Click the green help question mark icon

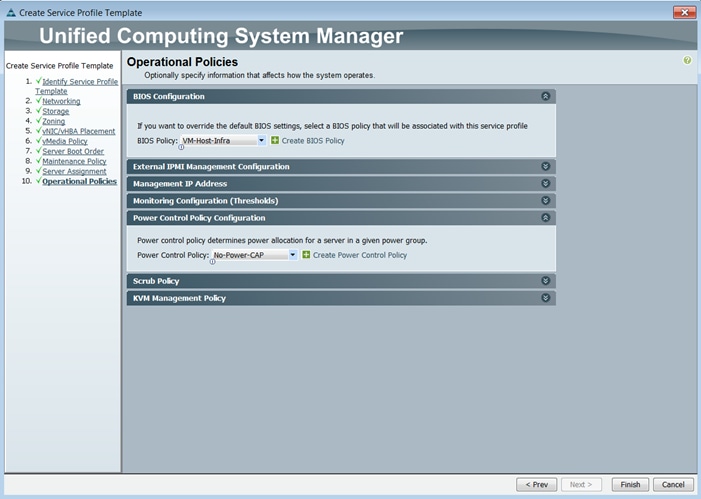(x=687, y=60)
